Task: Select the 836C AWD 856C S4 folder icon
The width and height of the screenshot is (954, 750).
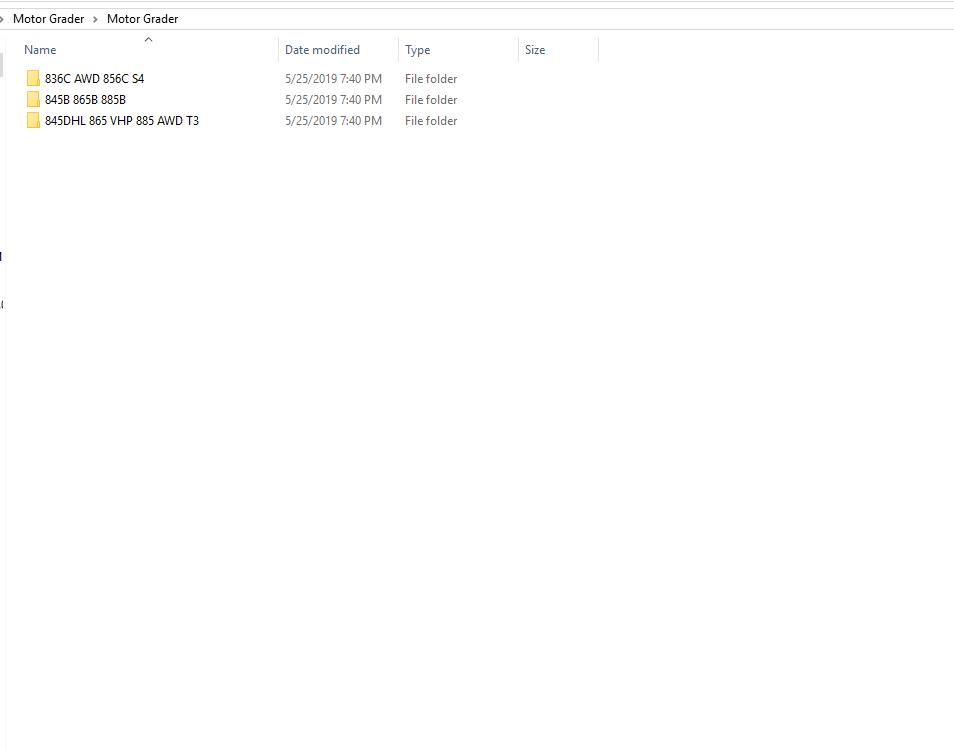Action: point(33,78)
